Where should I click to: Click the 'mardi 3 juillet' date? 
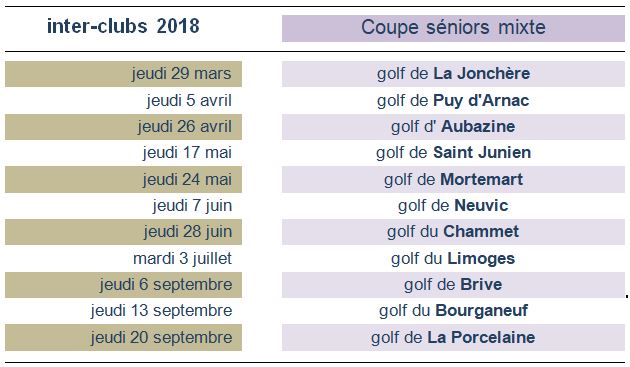(x=182, y=258)
